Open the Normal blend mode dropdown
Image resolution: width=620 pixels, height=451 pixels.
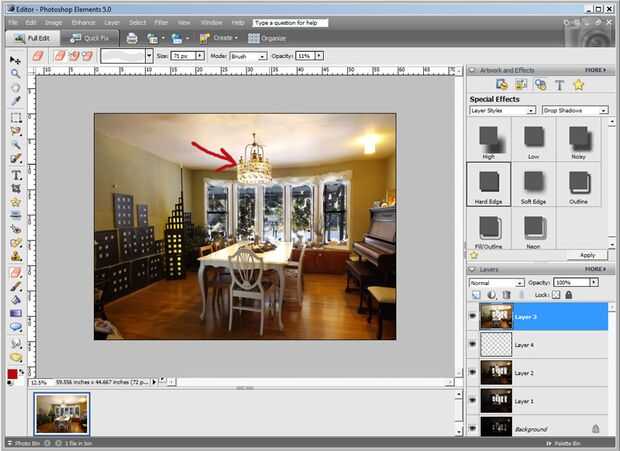point(496,283)
